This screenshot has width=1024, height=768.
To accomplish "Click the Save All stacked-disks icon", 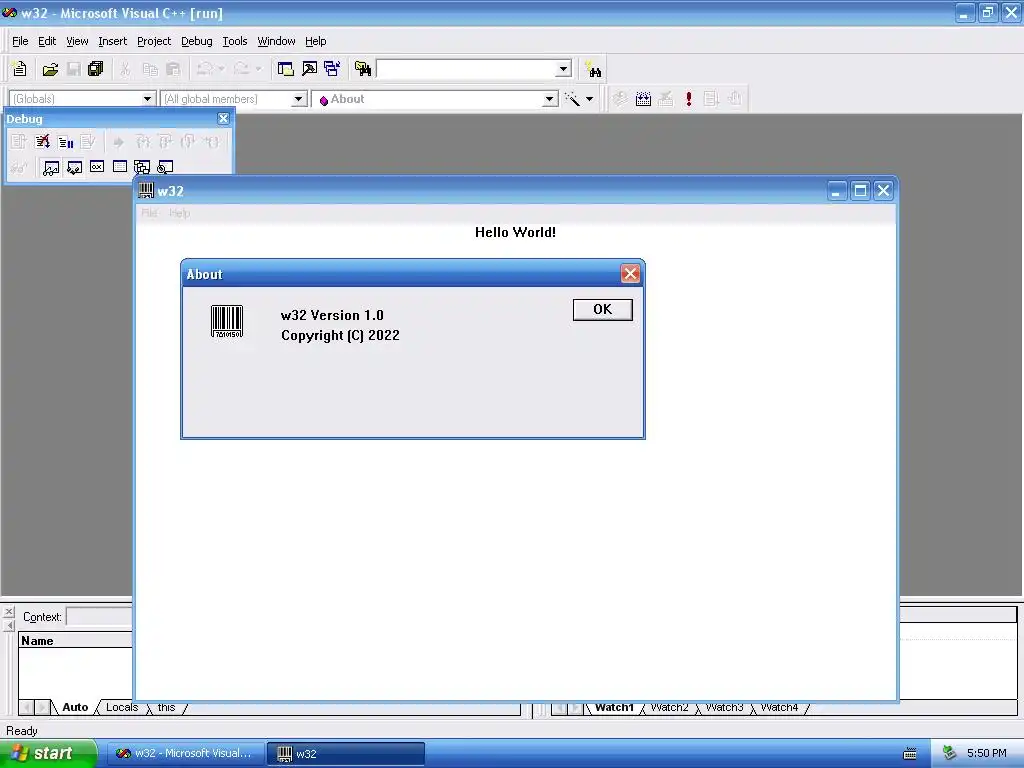I will (x=96, y=69).
